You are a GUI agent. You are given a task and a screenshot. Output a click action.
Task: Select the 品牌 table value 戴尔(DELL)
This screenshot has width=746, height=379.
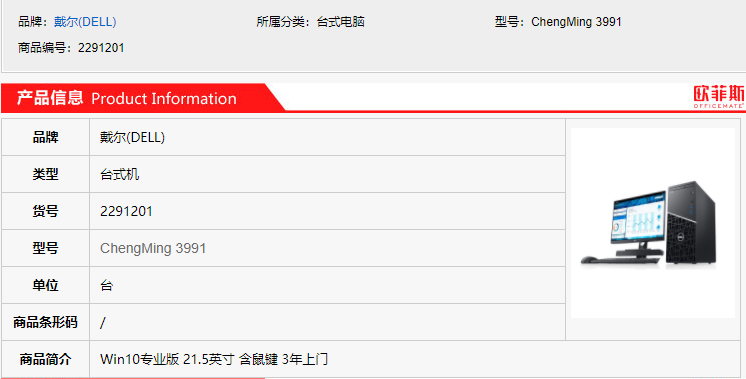tap(132, 137)
